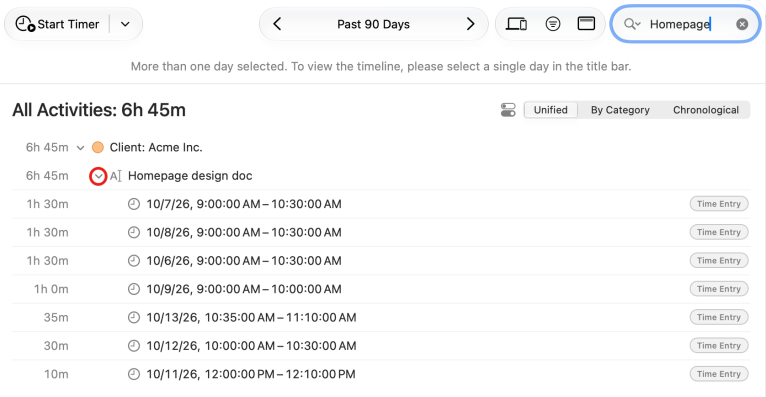Collapse the Homepage design doc entries
This screenshot has height=397, width=766.
pyautogui.click(x=98, y=176)
